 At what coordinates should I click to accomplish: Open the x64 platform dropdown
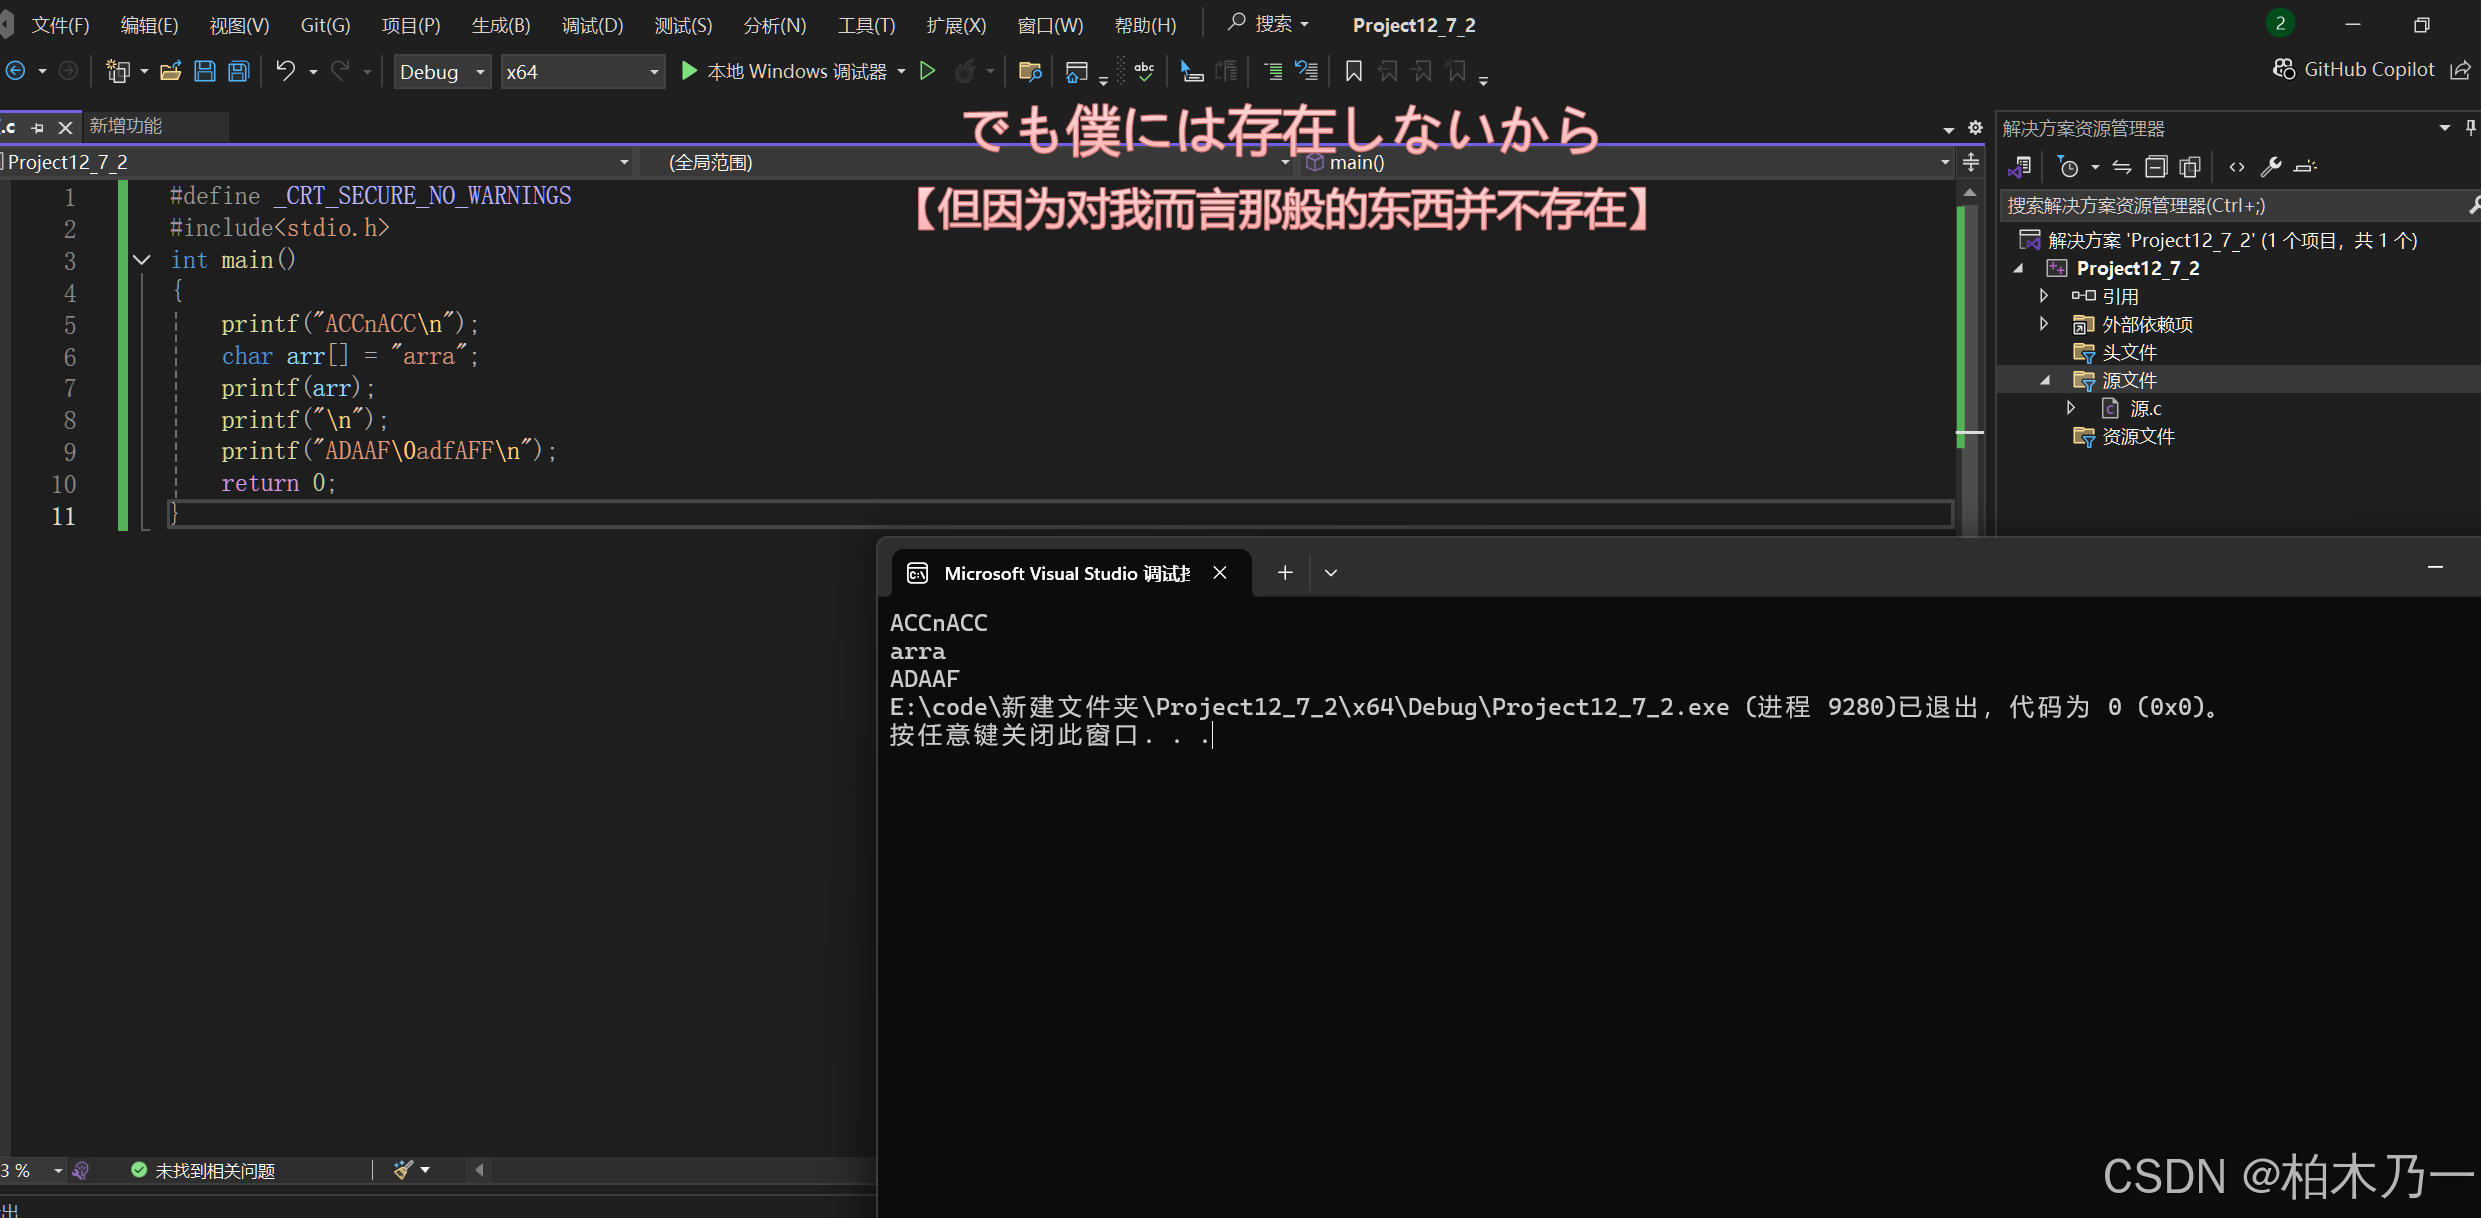tap(582, 72)
